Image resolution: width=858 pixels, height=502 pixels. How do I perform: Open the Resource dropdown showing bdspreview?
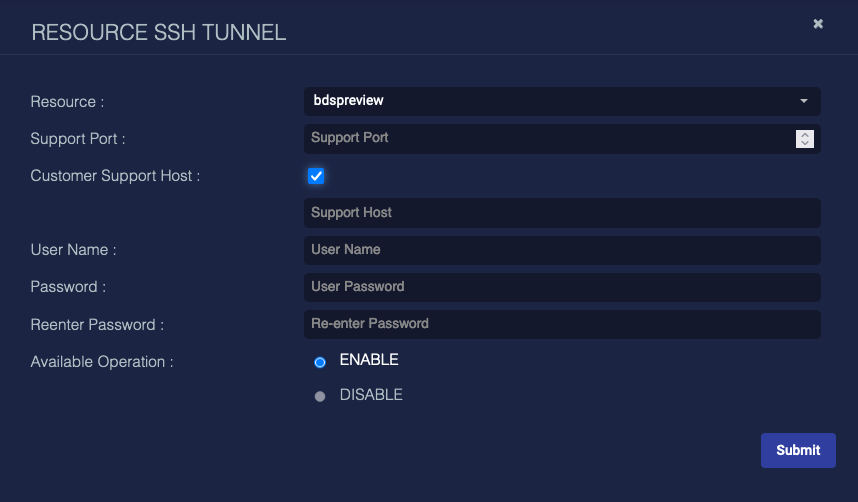click(561, 101)
